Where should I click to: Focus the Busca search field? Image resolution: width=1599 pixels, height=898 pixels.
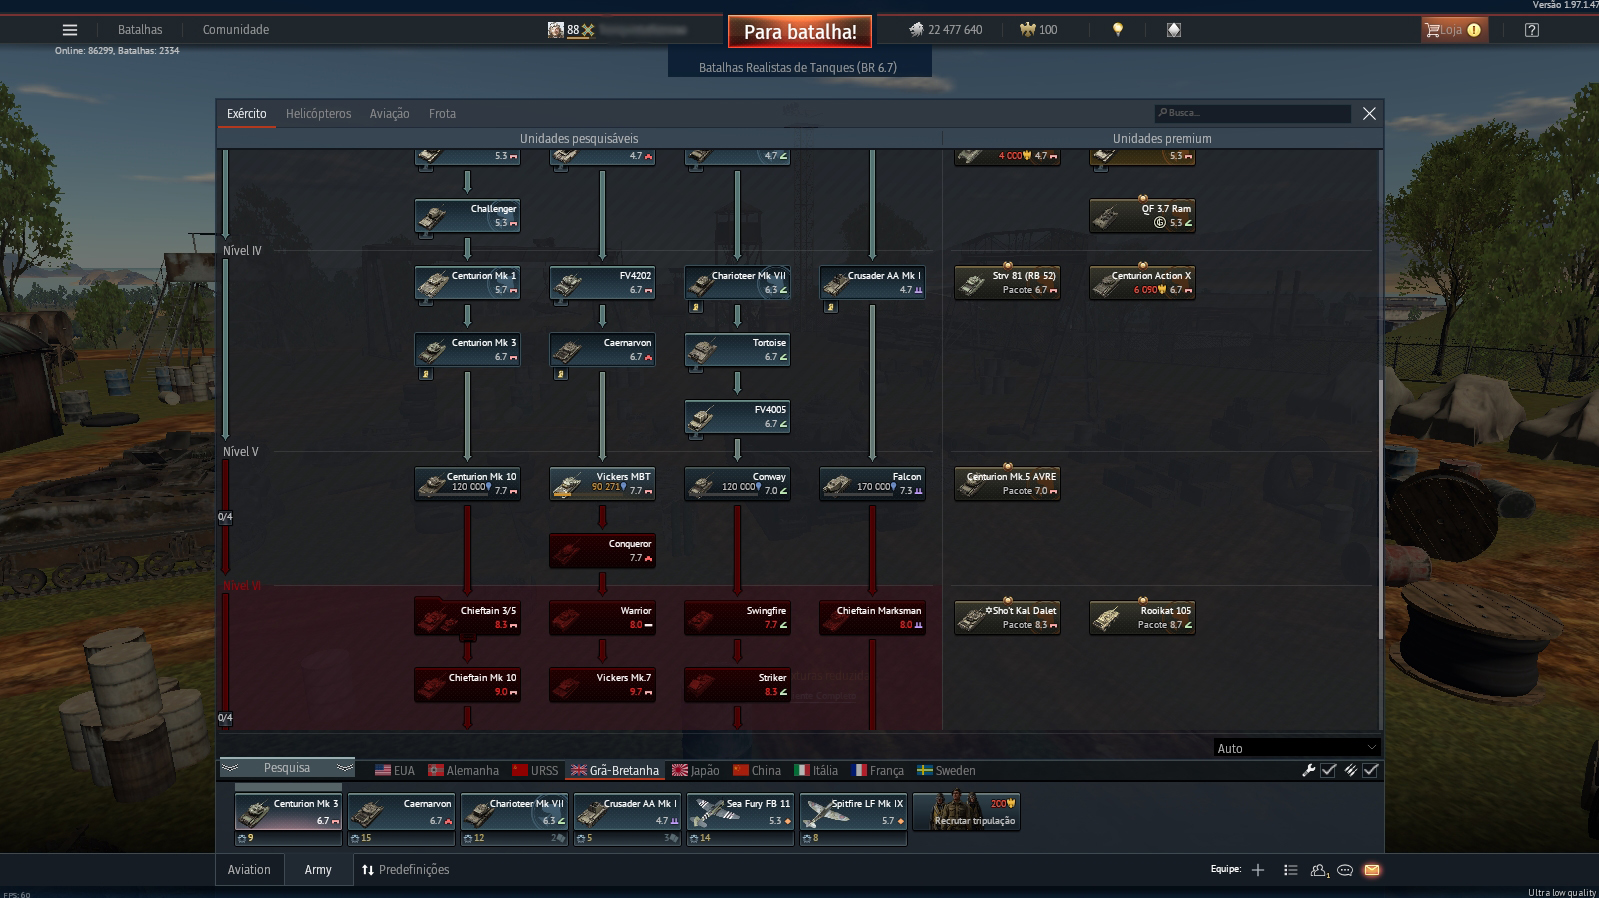1252,113
